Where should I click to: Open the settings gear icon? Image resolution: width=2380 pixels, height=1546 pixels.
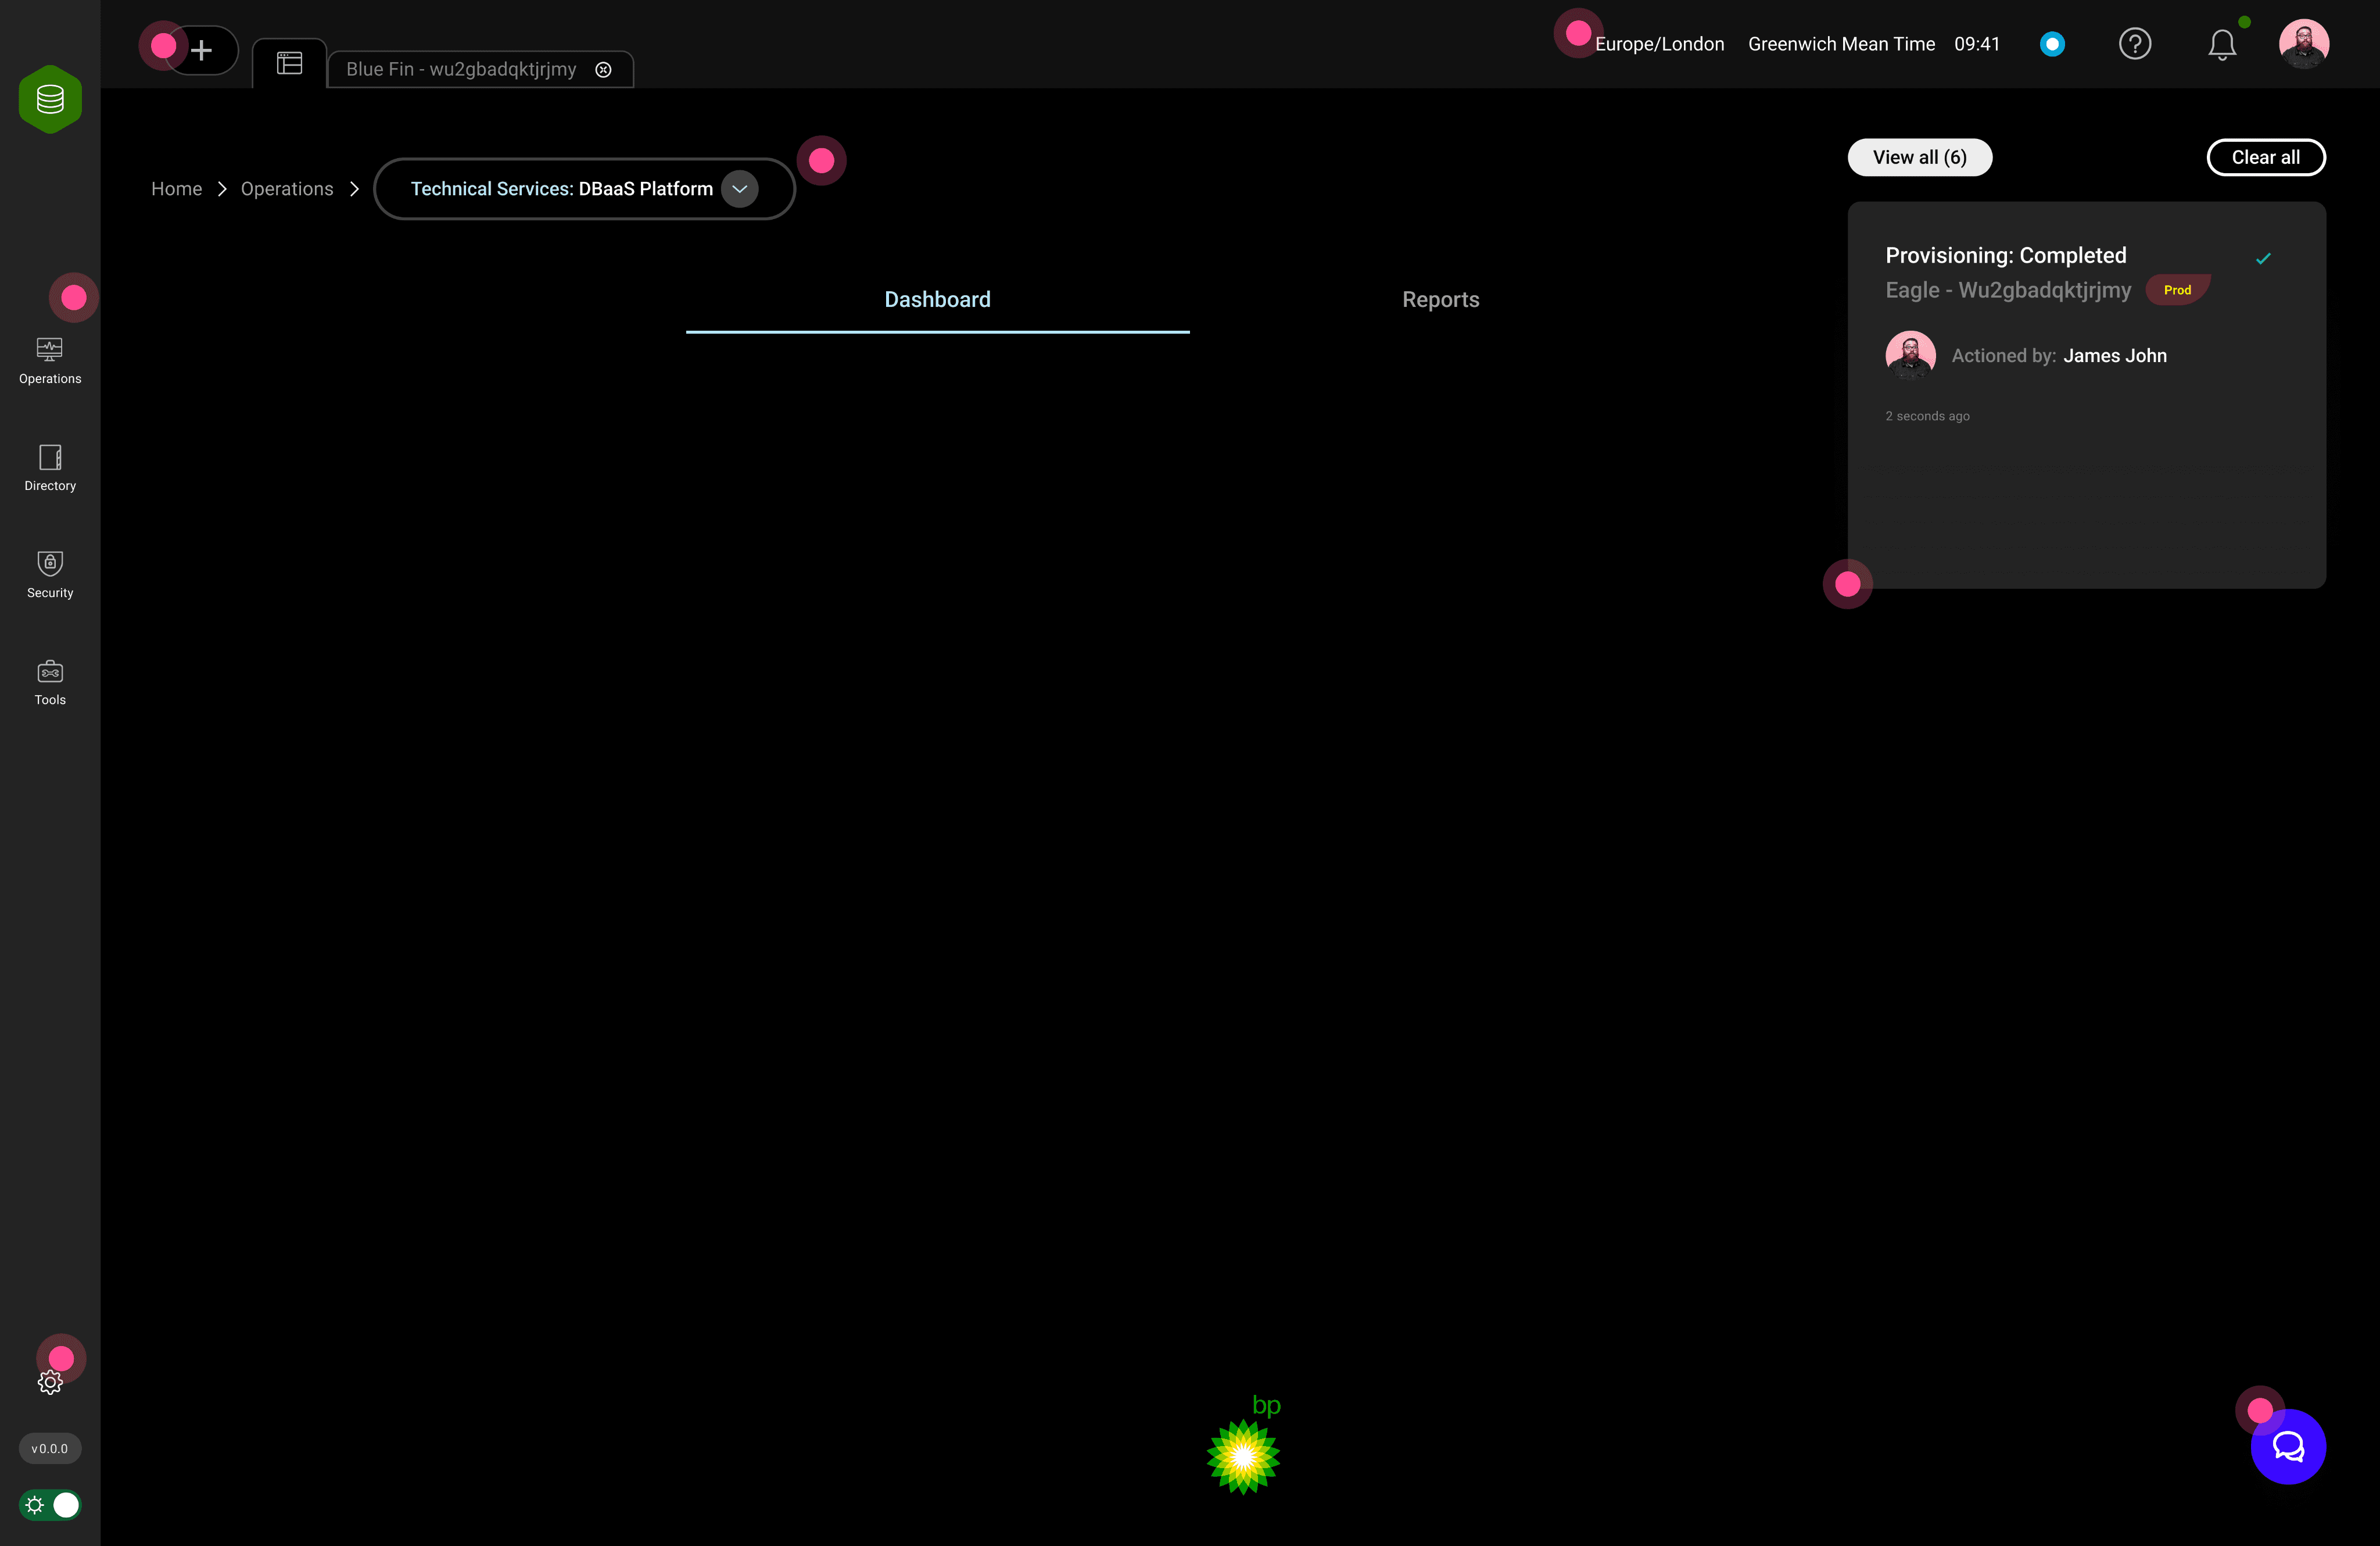click(50, 1382)
